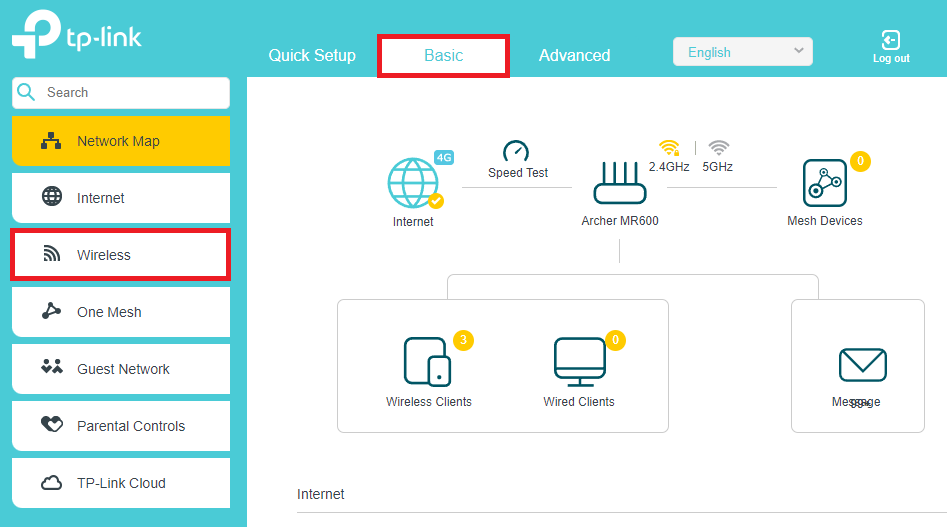The height and width of the screenshot is (527, 947).
Task: Click the 5GHz Wi-Fi icon
Action: (x=719, y=147)
